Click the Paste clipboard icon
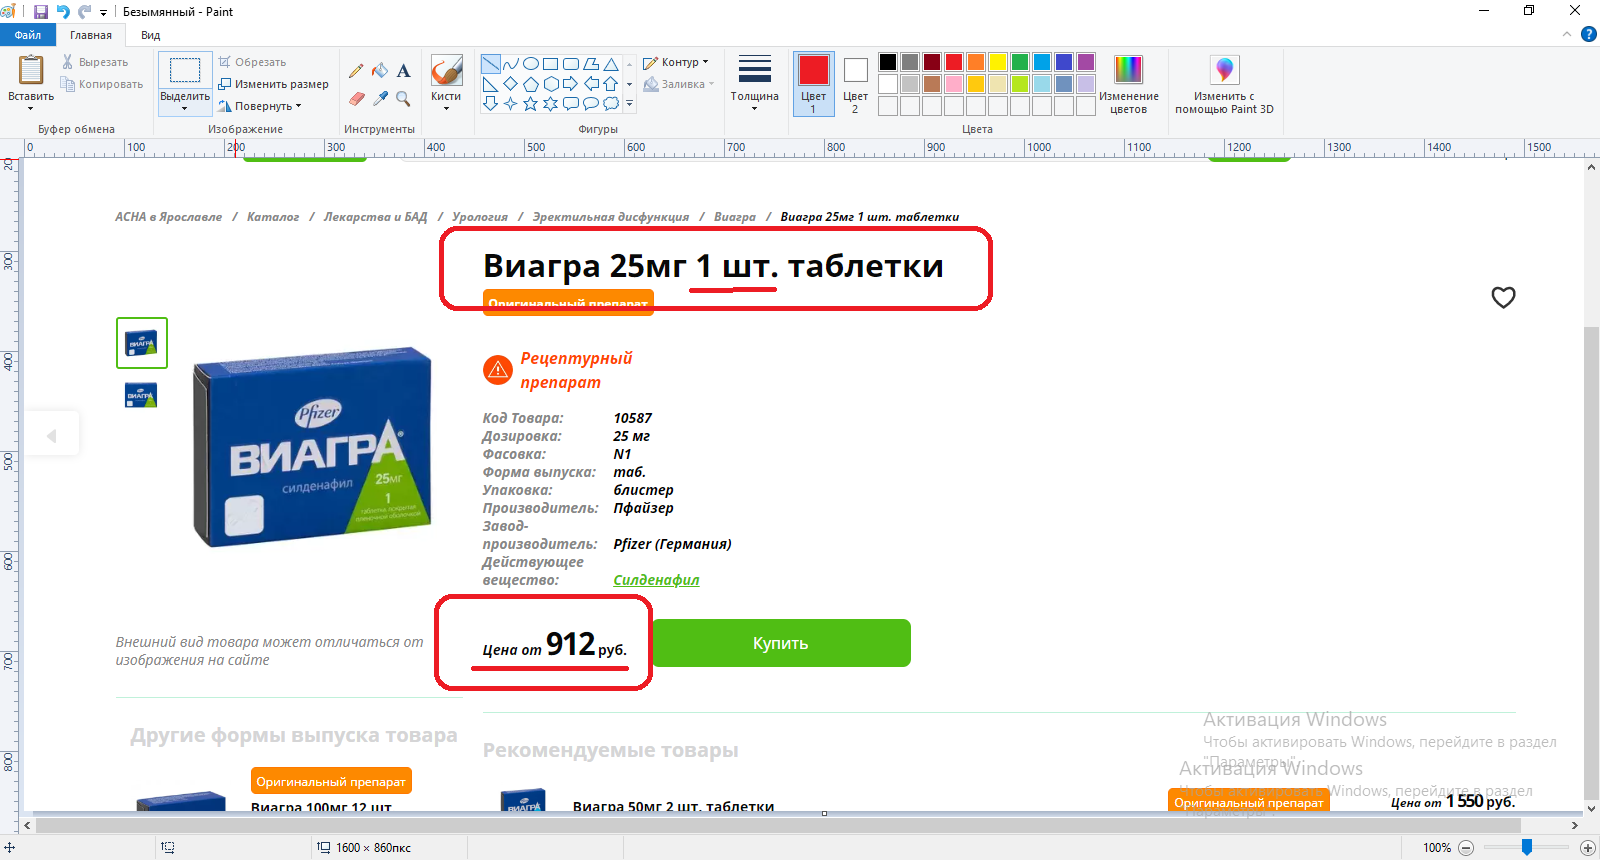Screen dimensions: 1600x860 click(31, 70)
